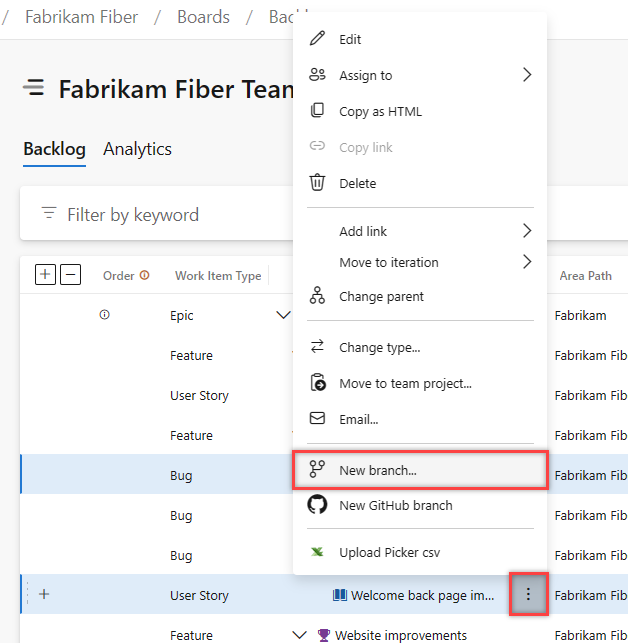Screen dimensions: 628x643
Task: Click Fabrikam Fiber Team backlog title
Action: tap(176, 89)
